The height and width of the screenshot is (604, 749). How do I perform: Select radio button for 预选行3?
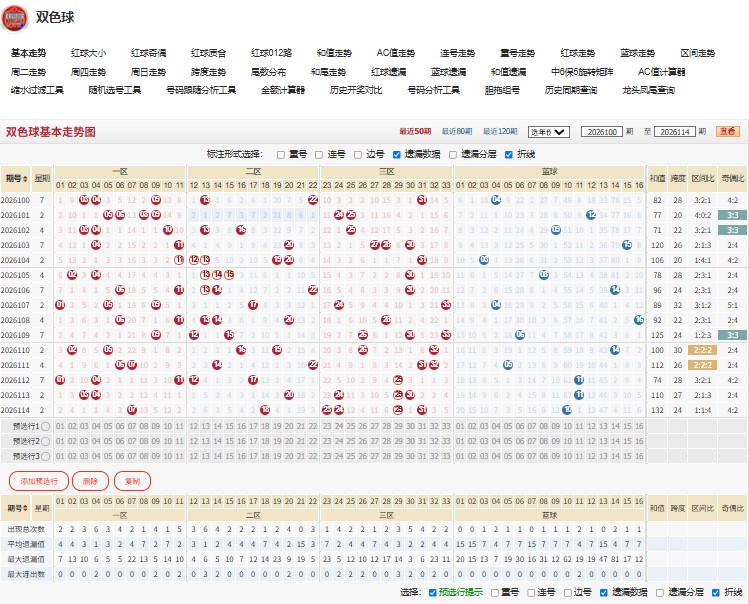pyautogui.click(x=45, y=456)
